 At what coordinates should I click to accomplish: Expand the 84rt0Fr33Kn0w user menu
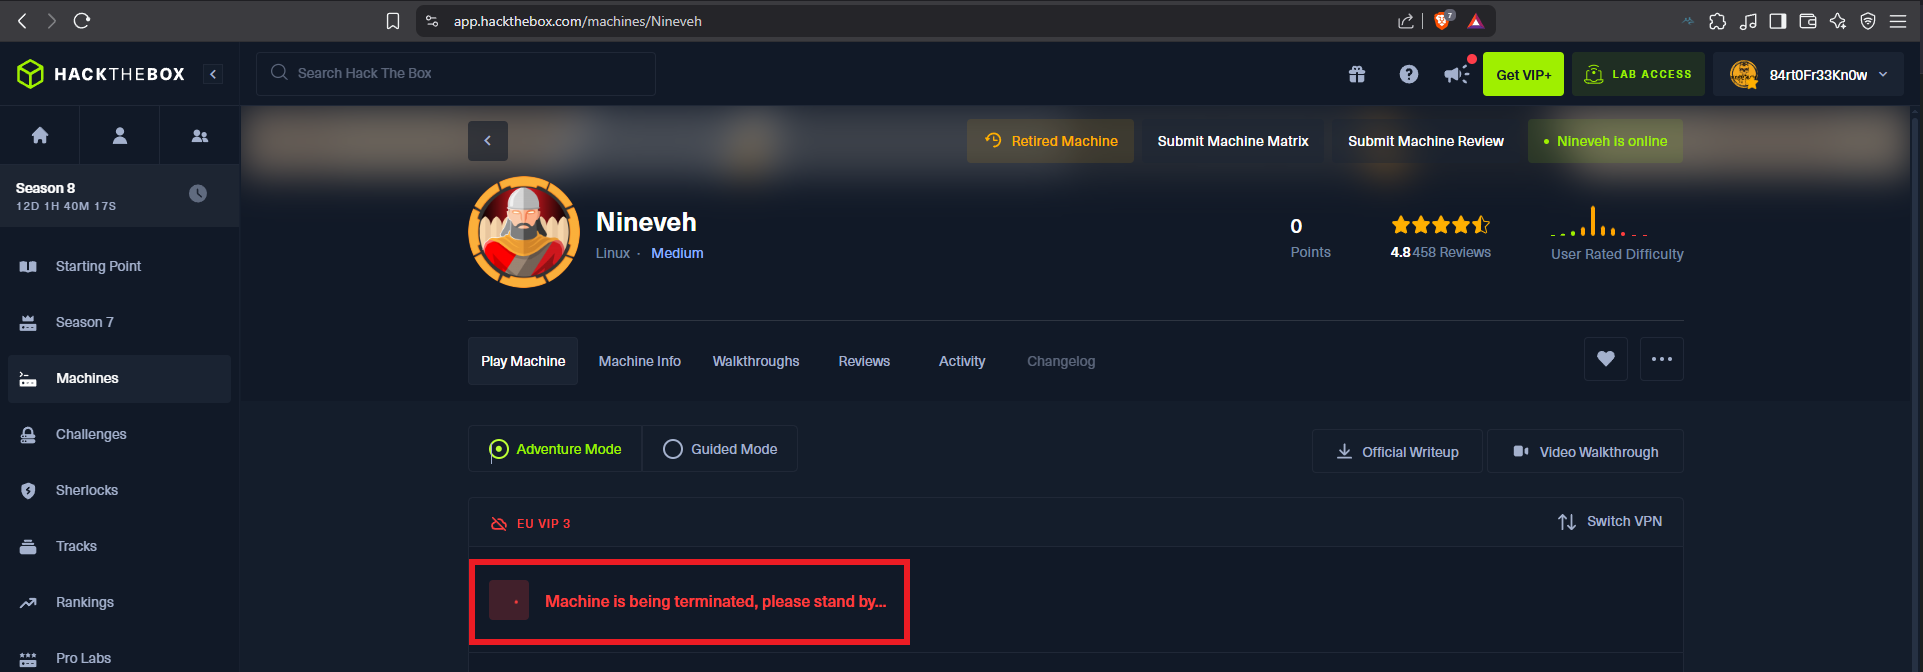click(x=1808, y=74)
